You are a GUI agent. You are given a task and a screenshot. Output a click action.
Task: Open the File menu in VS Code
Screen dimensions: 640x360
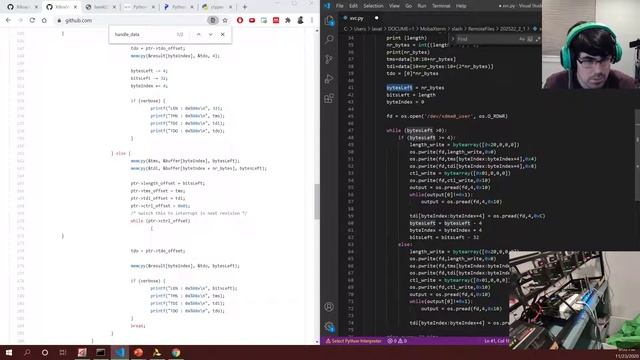pyautogui.click(x=340, y=6)
